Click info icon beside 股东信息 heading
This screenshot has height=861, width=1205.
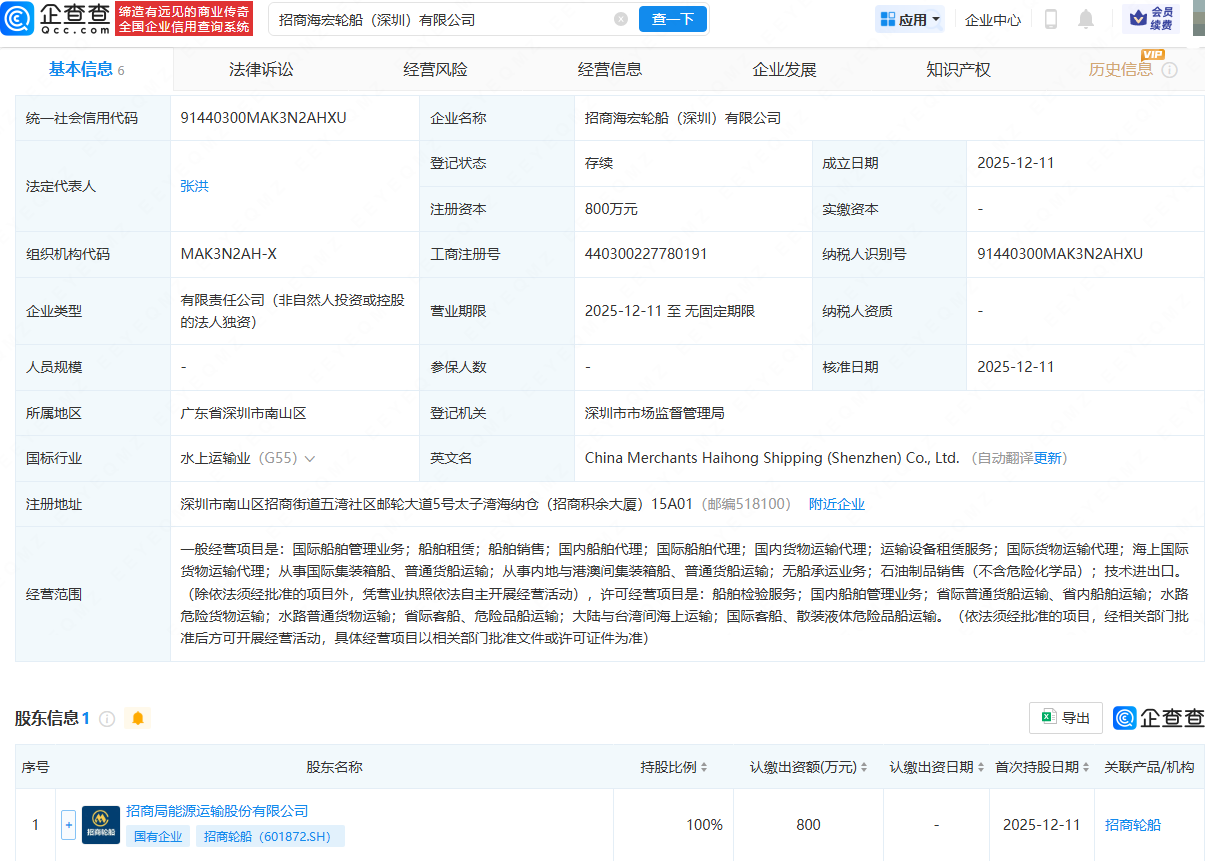[107, 718]
